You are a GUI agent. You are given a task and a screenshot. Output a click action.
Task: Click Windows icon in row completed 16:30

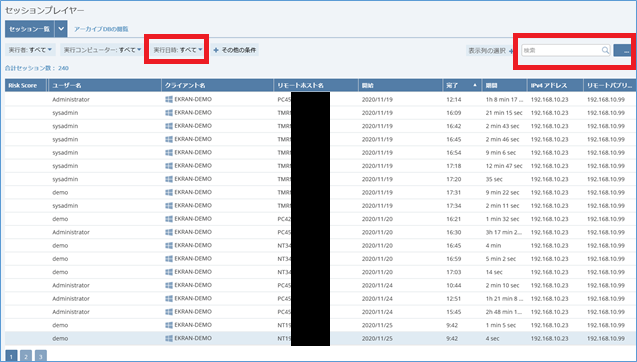click(169, 232)
